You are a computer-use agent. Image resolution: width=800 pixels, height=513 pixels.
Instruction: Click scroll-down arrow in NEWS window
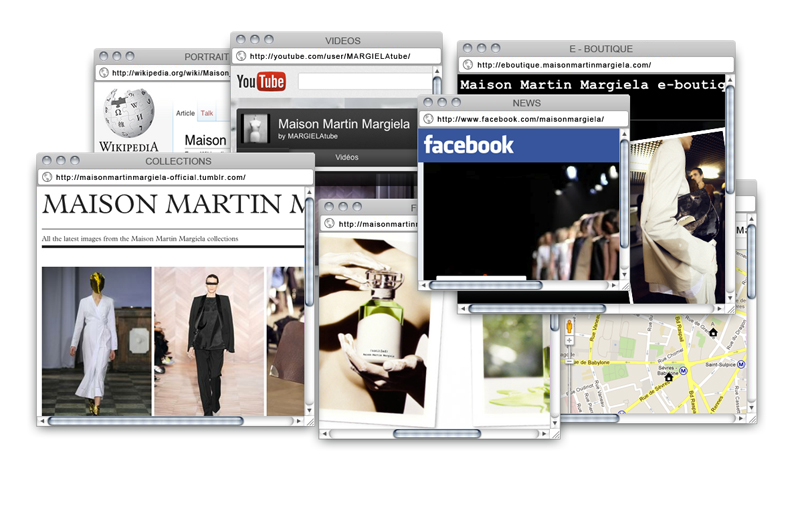tap(624, 275)
